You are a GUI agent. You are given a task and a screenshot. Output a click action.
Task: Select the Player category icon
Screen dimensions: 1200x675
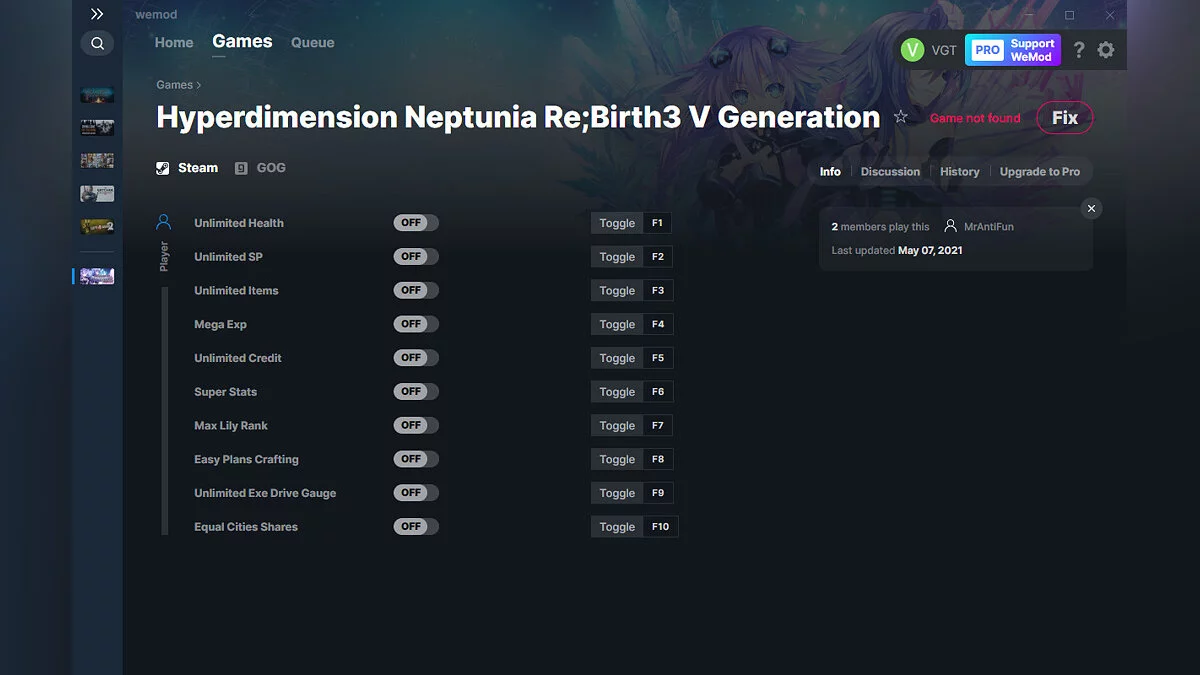pos(164,222)
